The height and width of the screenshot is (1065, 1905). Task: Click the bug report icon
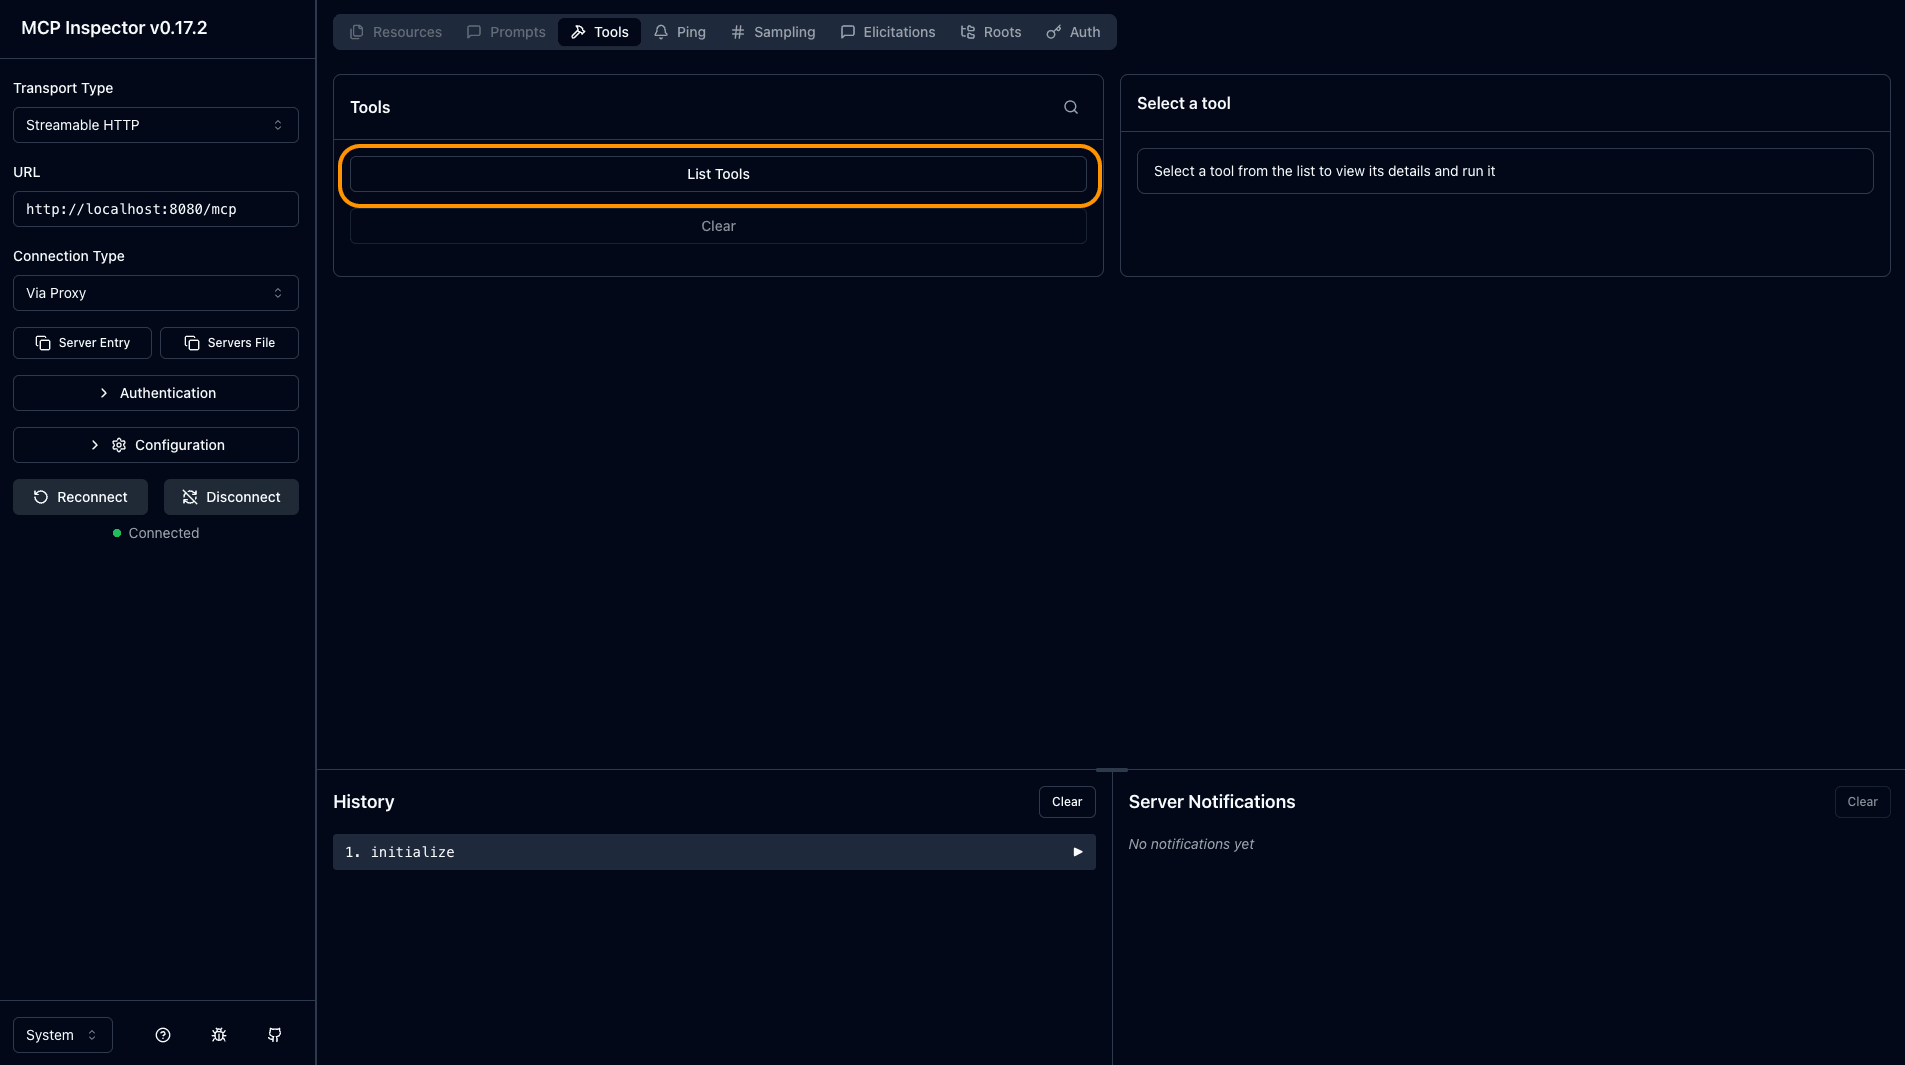point(219,1035)
